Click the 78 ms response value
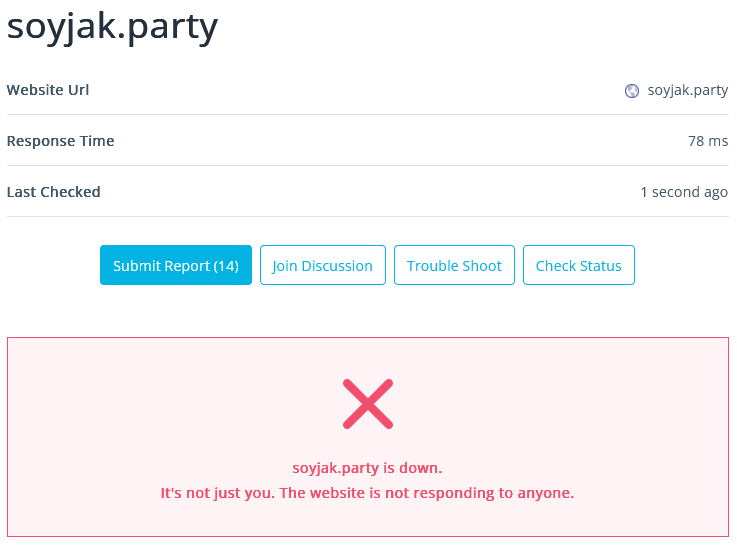 (708, 141)
